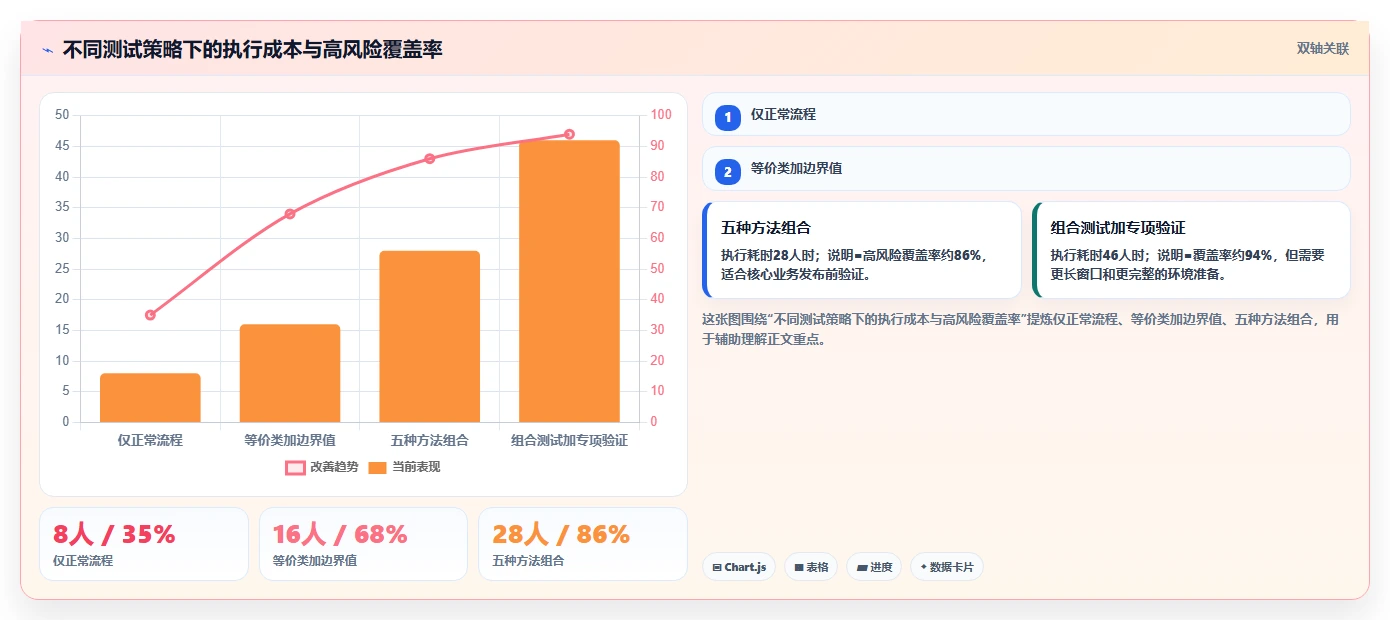Viewport: 1390px width, 620px height.
Task: Click the orange bar for 等价类加边界值
Action: coord(290,373)
